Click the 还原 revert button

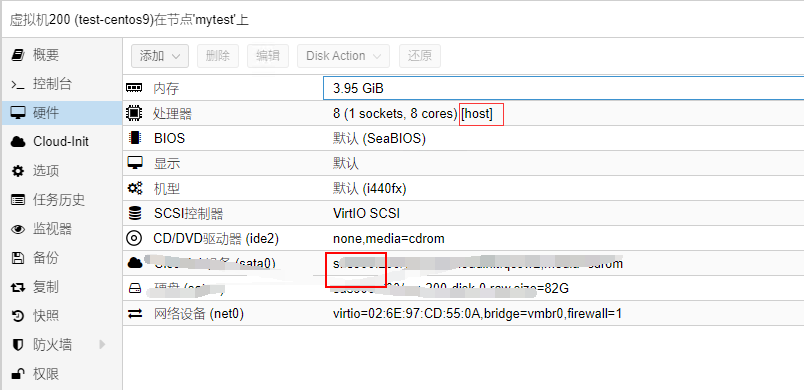tap(420, 56)
